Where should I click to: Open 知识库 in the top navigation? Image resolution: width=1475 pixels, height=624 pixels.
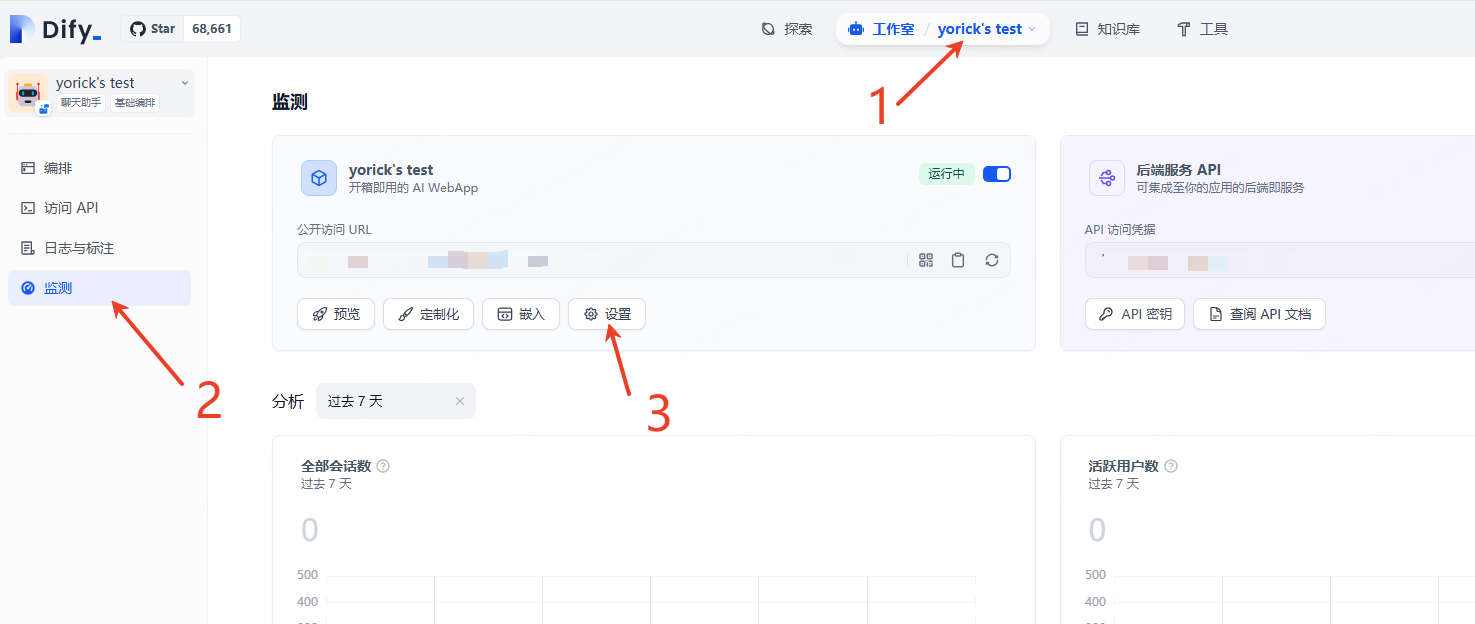[1107, 29]
